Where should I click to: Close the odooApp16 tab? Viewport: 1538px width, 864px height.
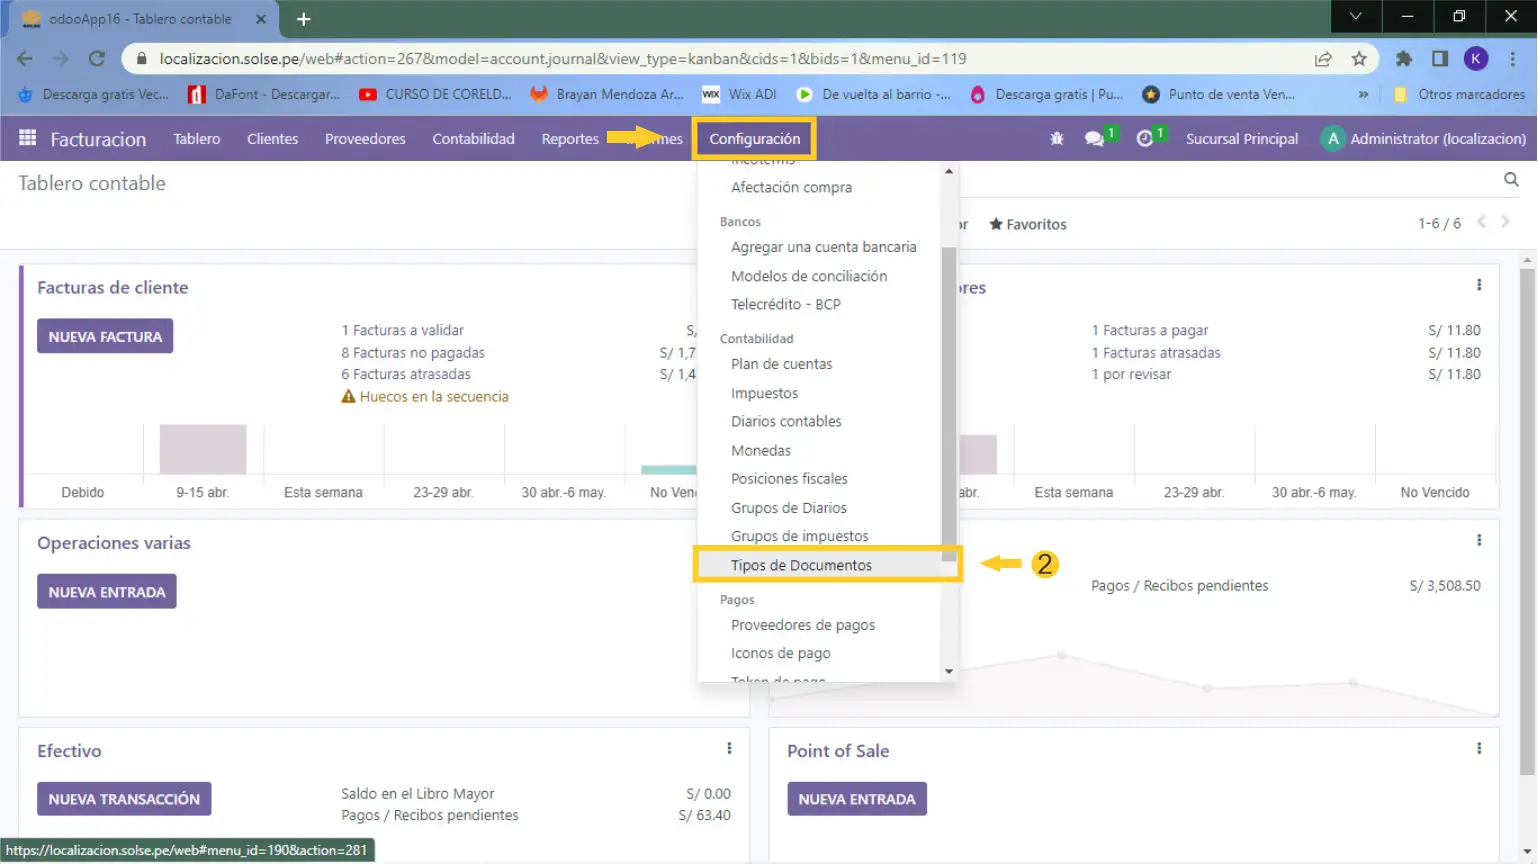(x=260, y=19)
